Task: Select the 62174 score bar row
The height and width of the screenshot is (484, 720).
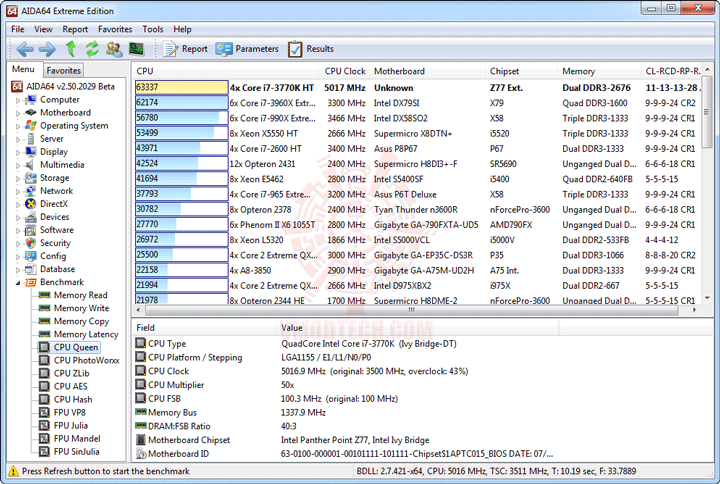Action: 181,103
